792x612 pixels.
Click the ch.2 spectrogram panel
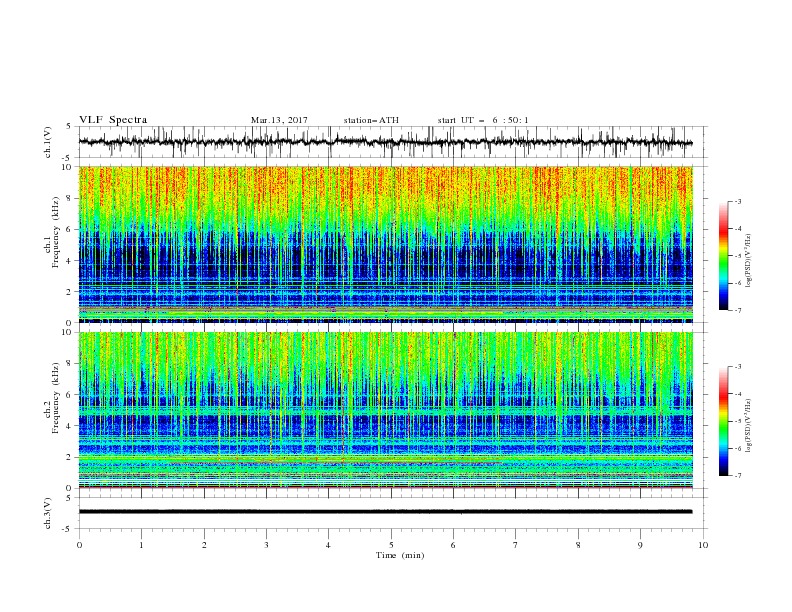(x=385, y=410)
